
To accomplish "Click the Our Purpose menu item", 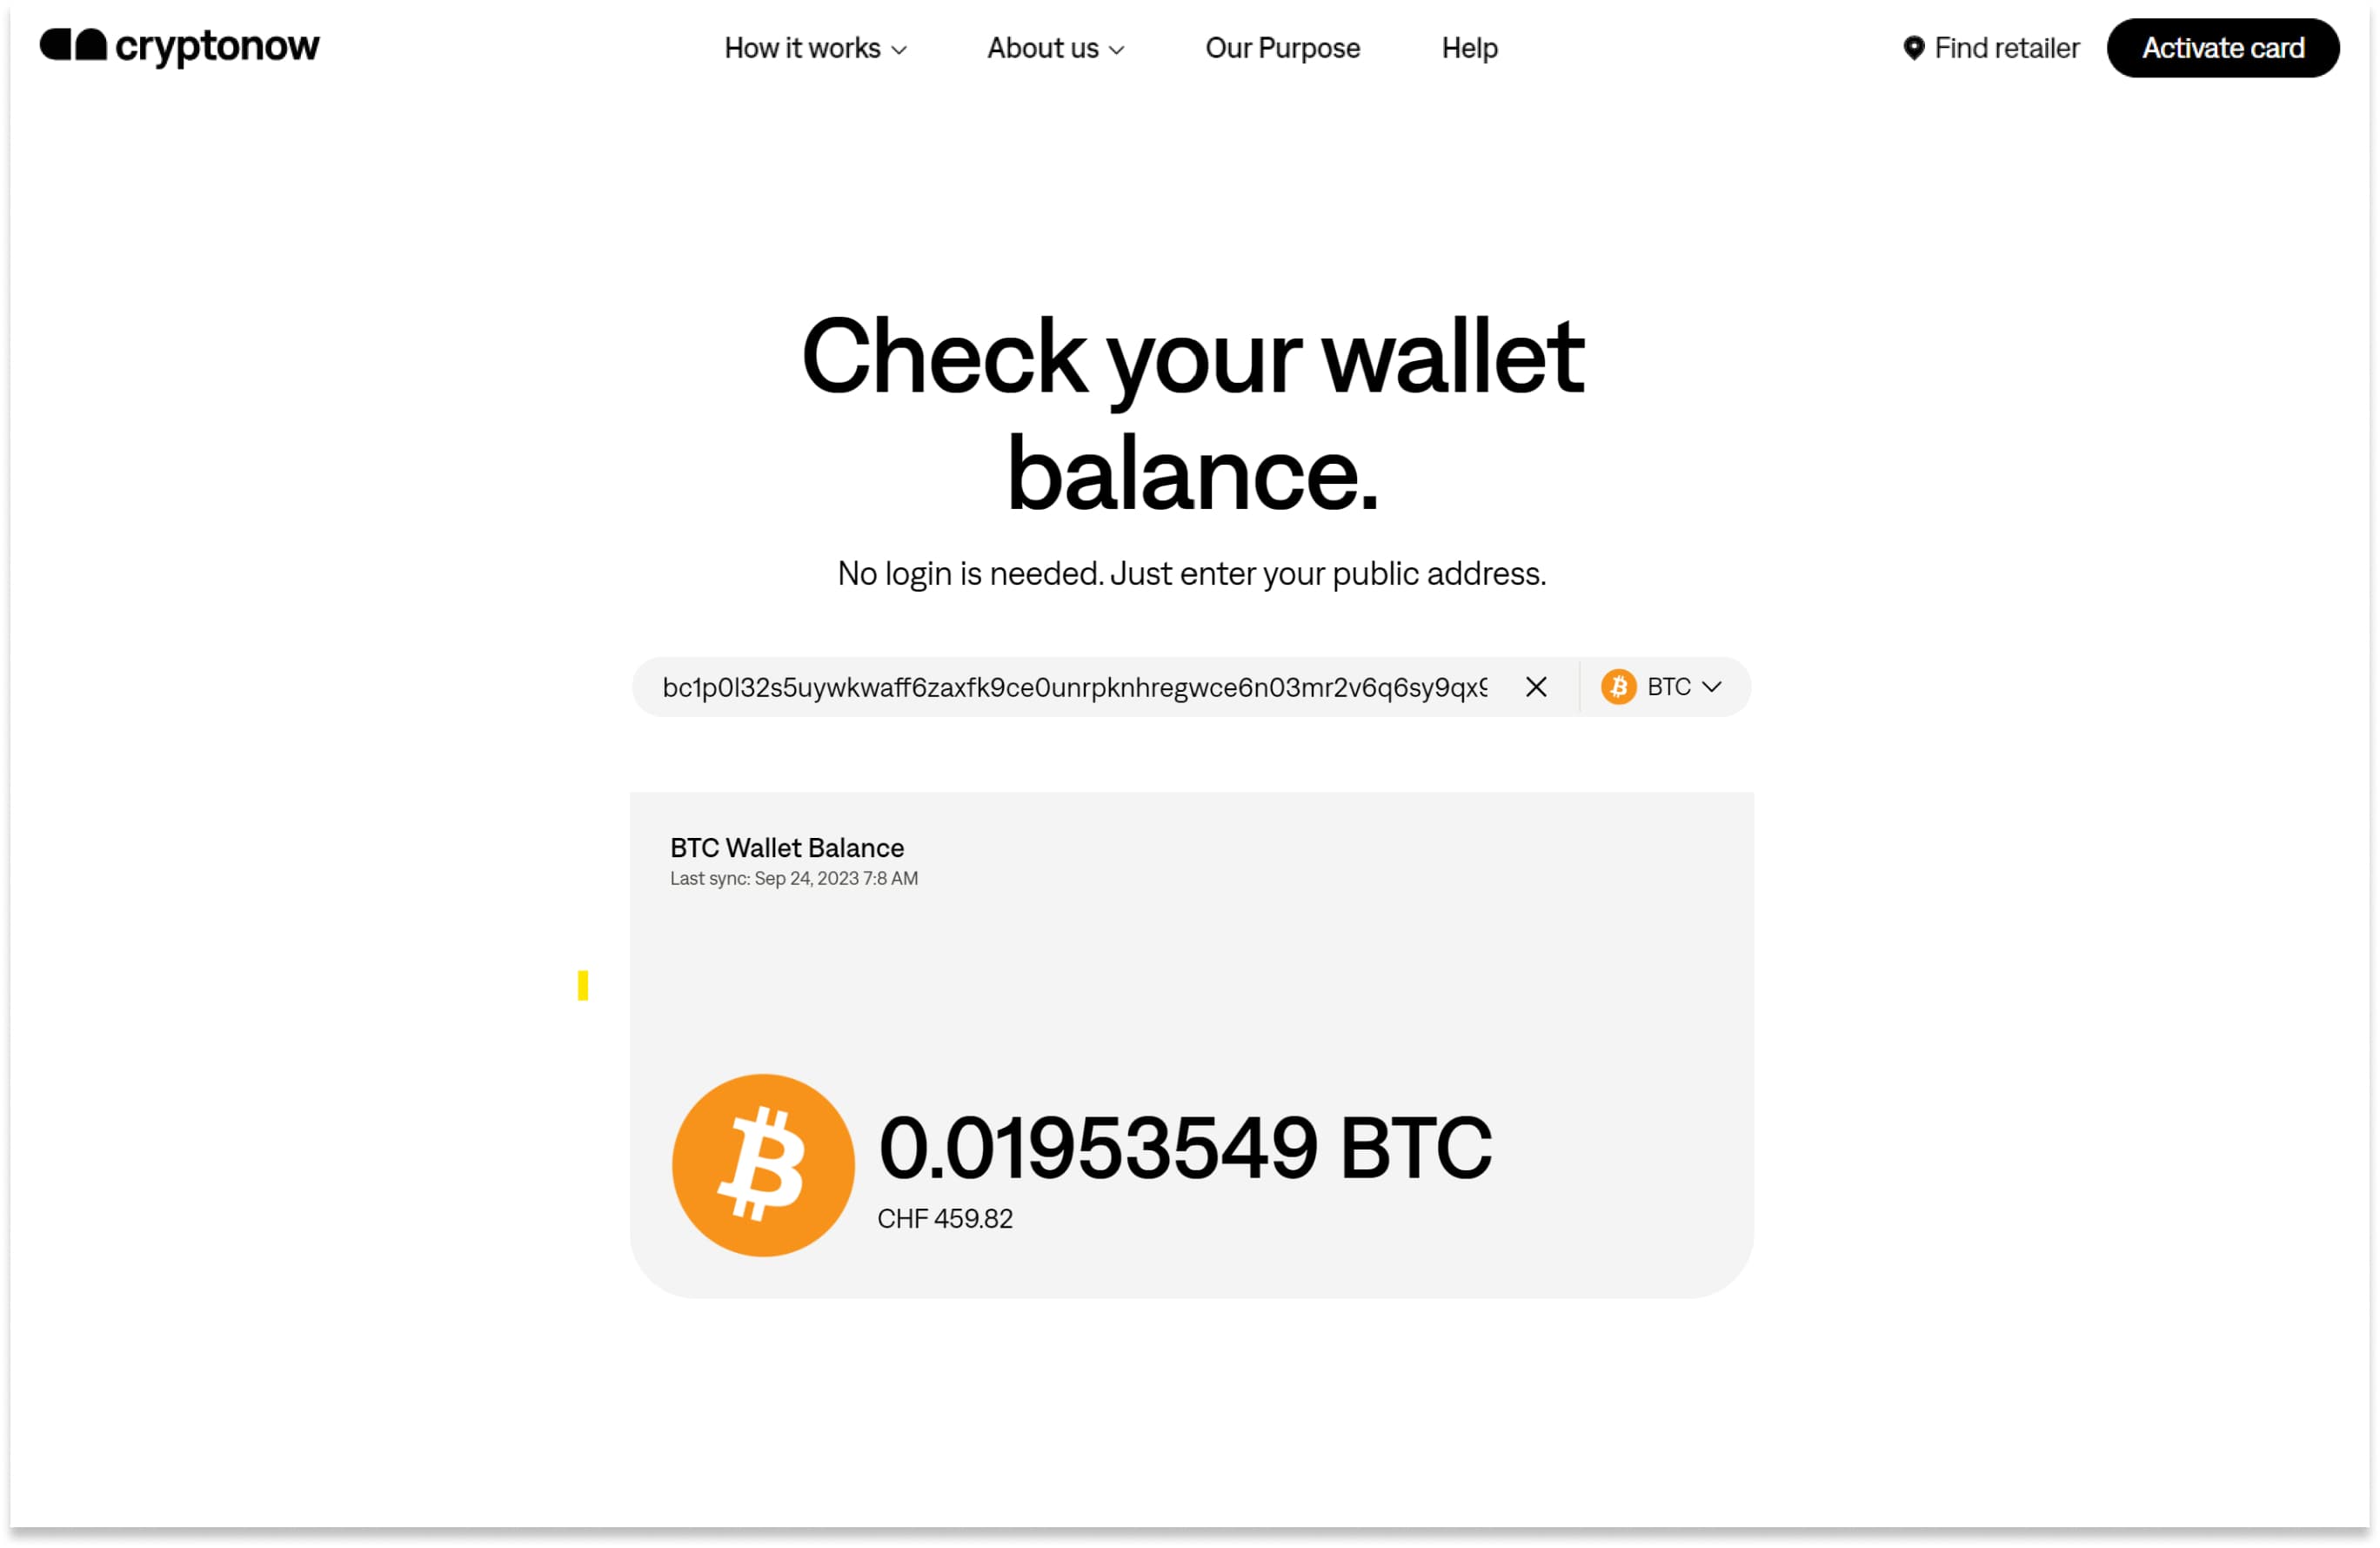I will [1282, 47].
